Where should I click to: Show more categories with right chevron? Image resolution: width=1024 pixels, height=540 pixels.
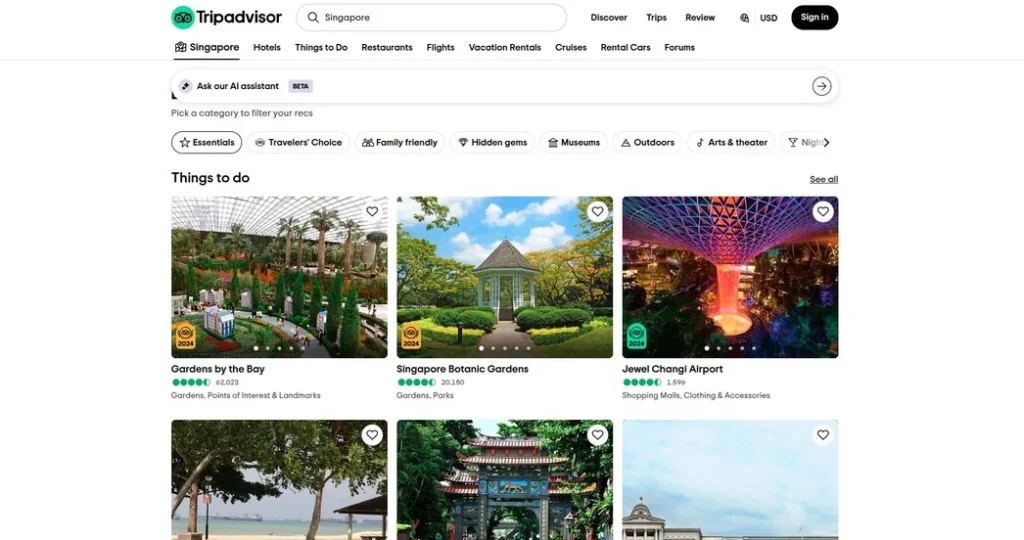click(x=827, y=142)
